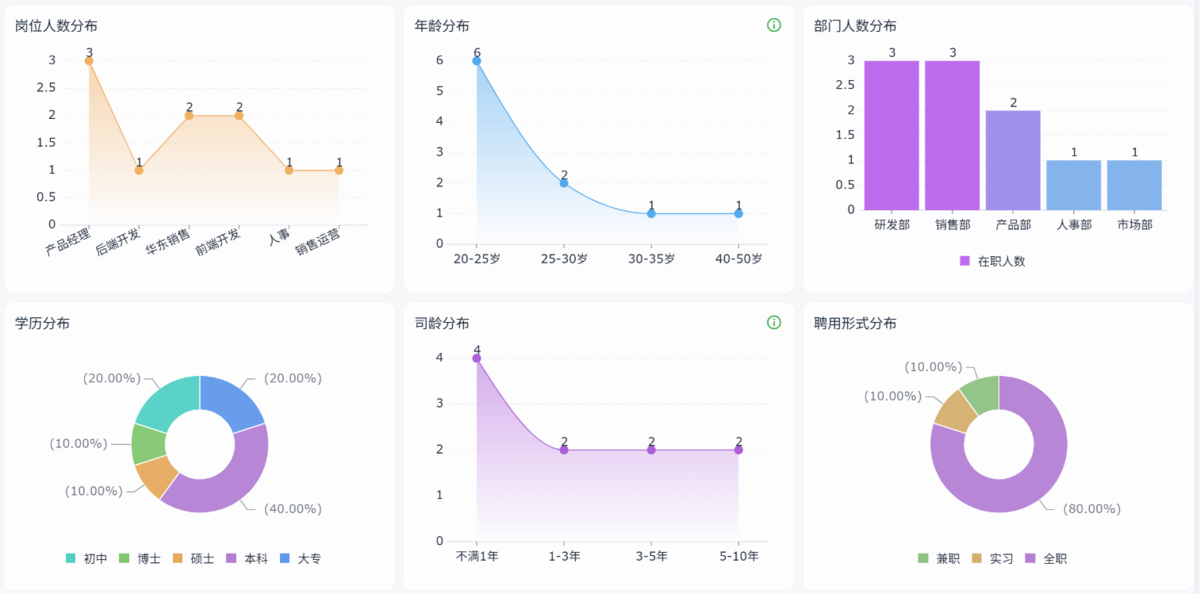
Task: Toggle the 在职人数 legend series
Action: [992, 261]
